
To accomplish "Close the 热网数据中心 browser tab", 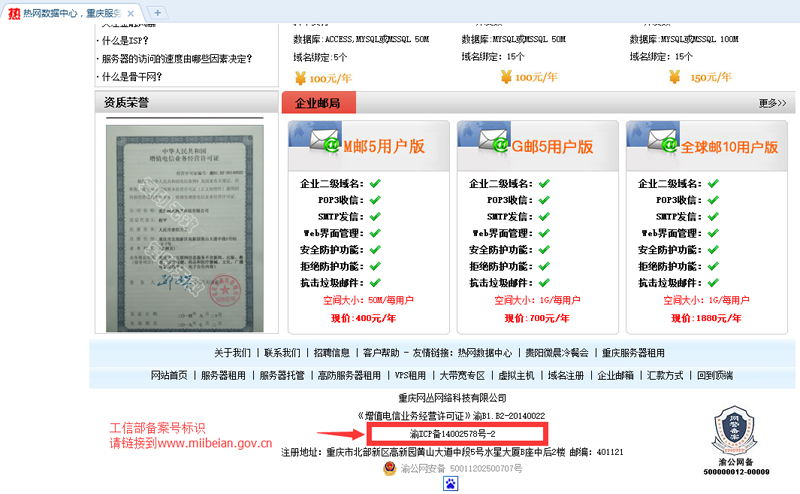I will 131,12.
